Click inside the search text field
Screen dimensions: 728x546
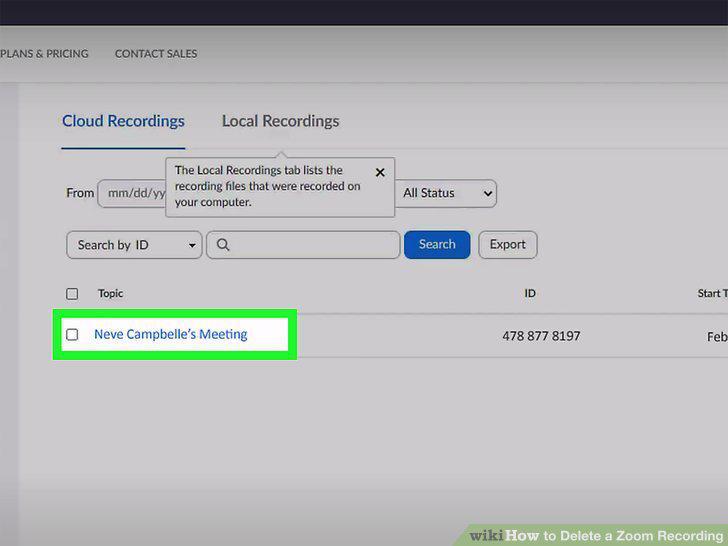click(x=303, y=245)
